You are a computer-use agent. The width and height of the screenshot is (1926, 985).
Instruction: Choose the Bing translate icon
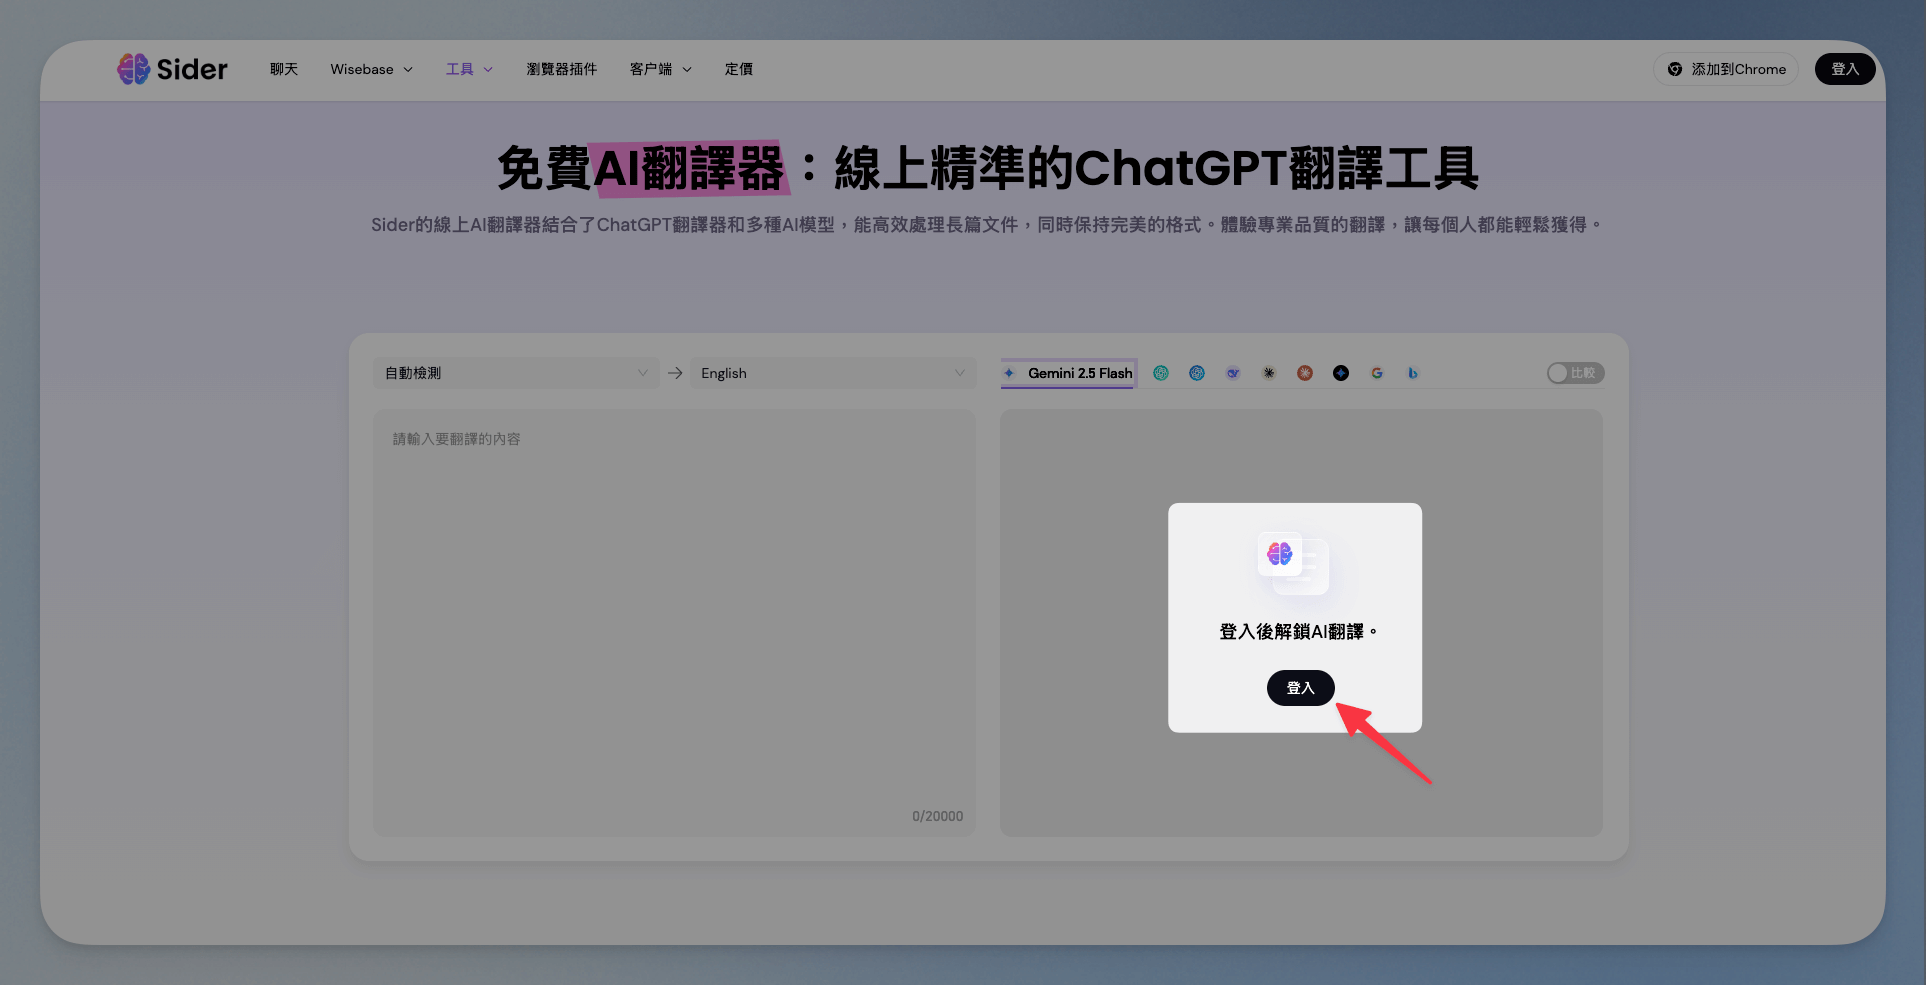[x=1412, y=373]
